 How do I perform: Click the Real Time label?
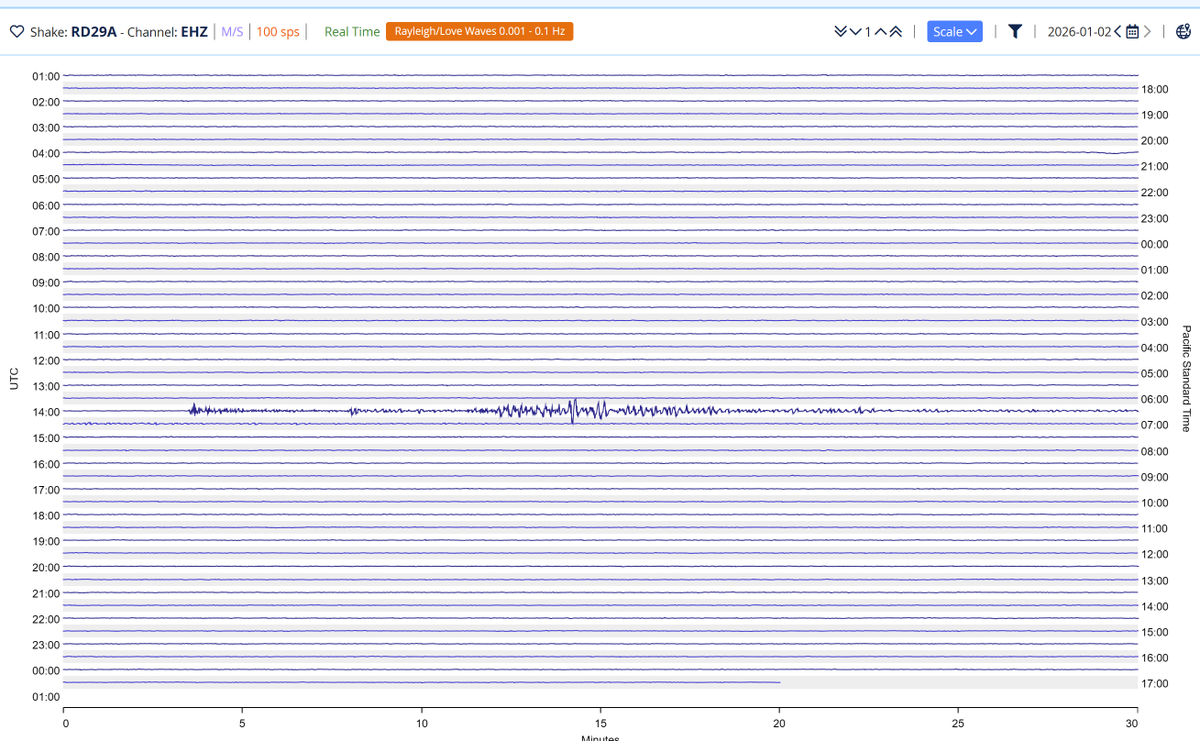pyautogui.click(x=352, y=32)
